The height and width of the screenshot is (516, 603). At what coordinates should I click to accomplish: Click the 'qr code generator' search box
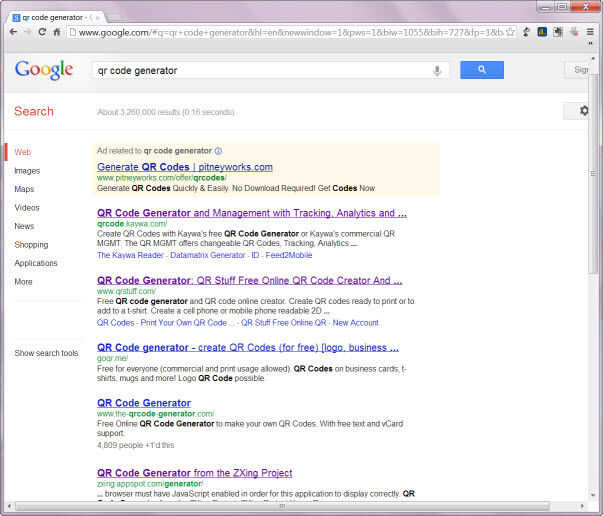coord(262,71)
